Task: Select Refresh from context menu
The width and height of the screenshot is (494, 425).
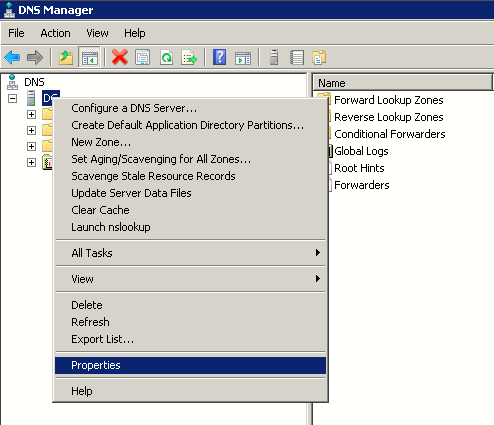Action: coord(190,322)
